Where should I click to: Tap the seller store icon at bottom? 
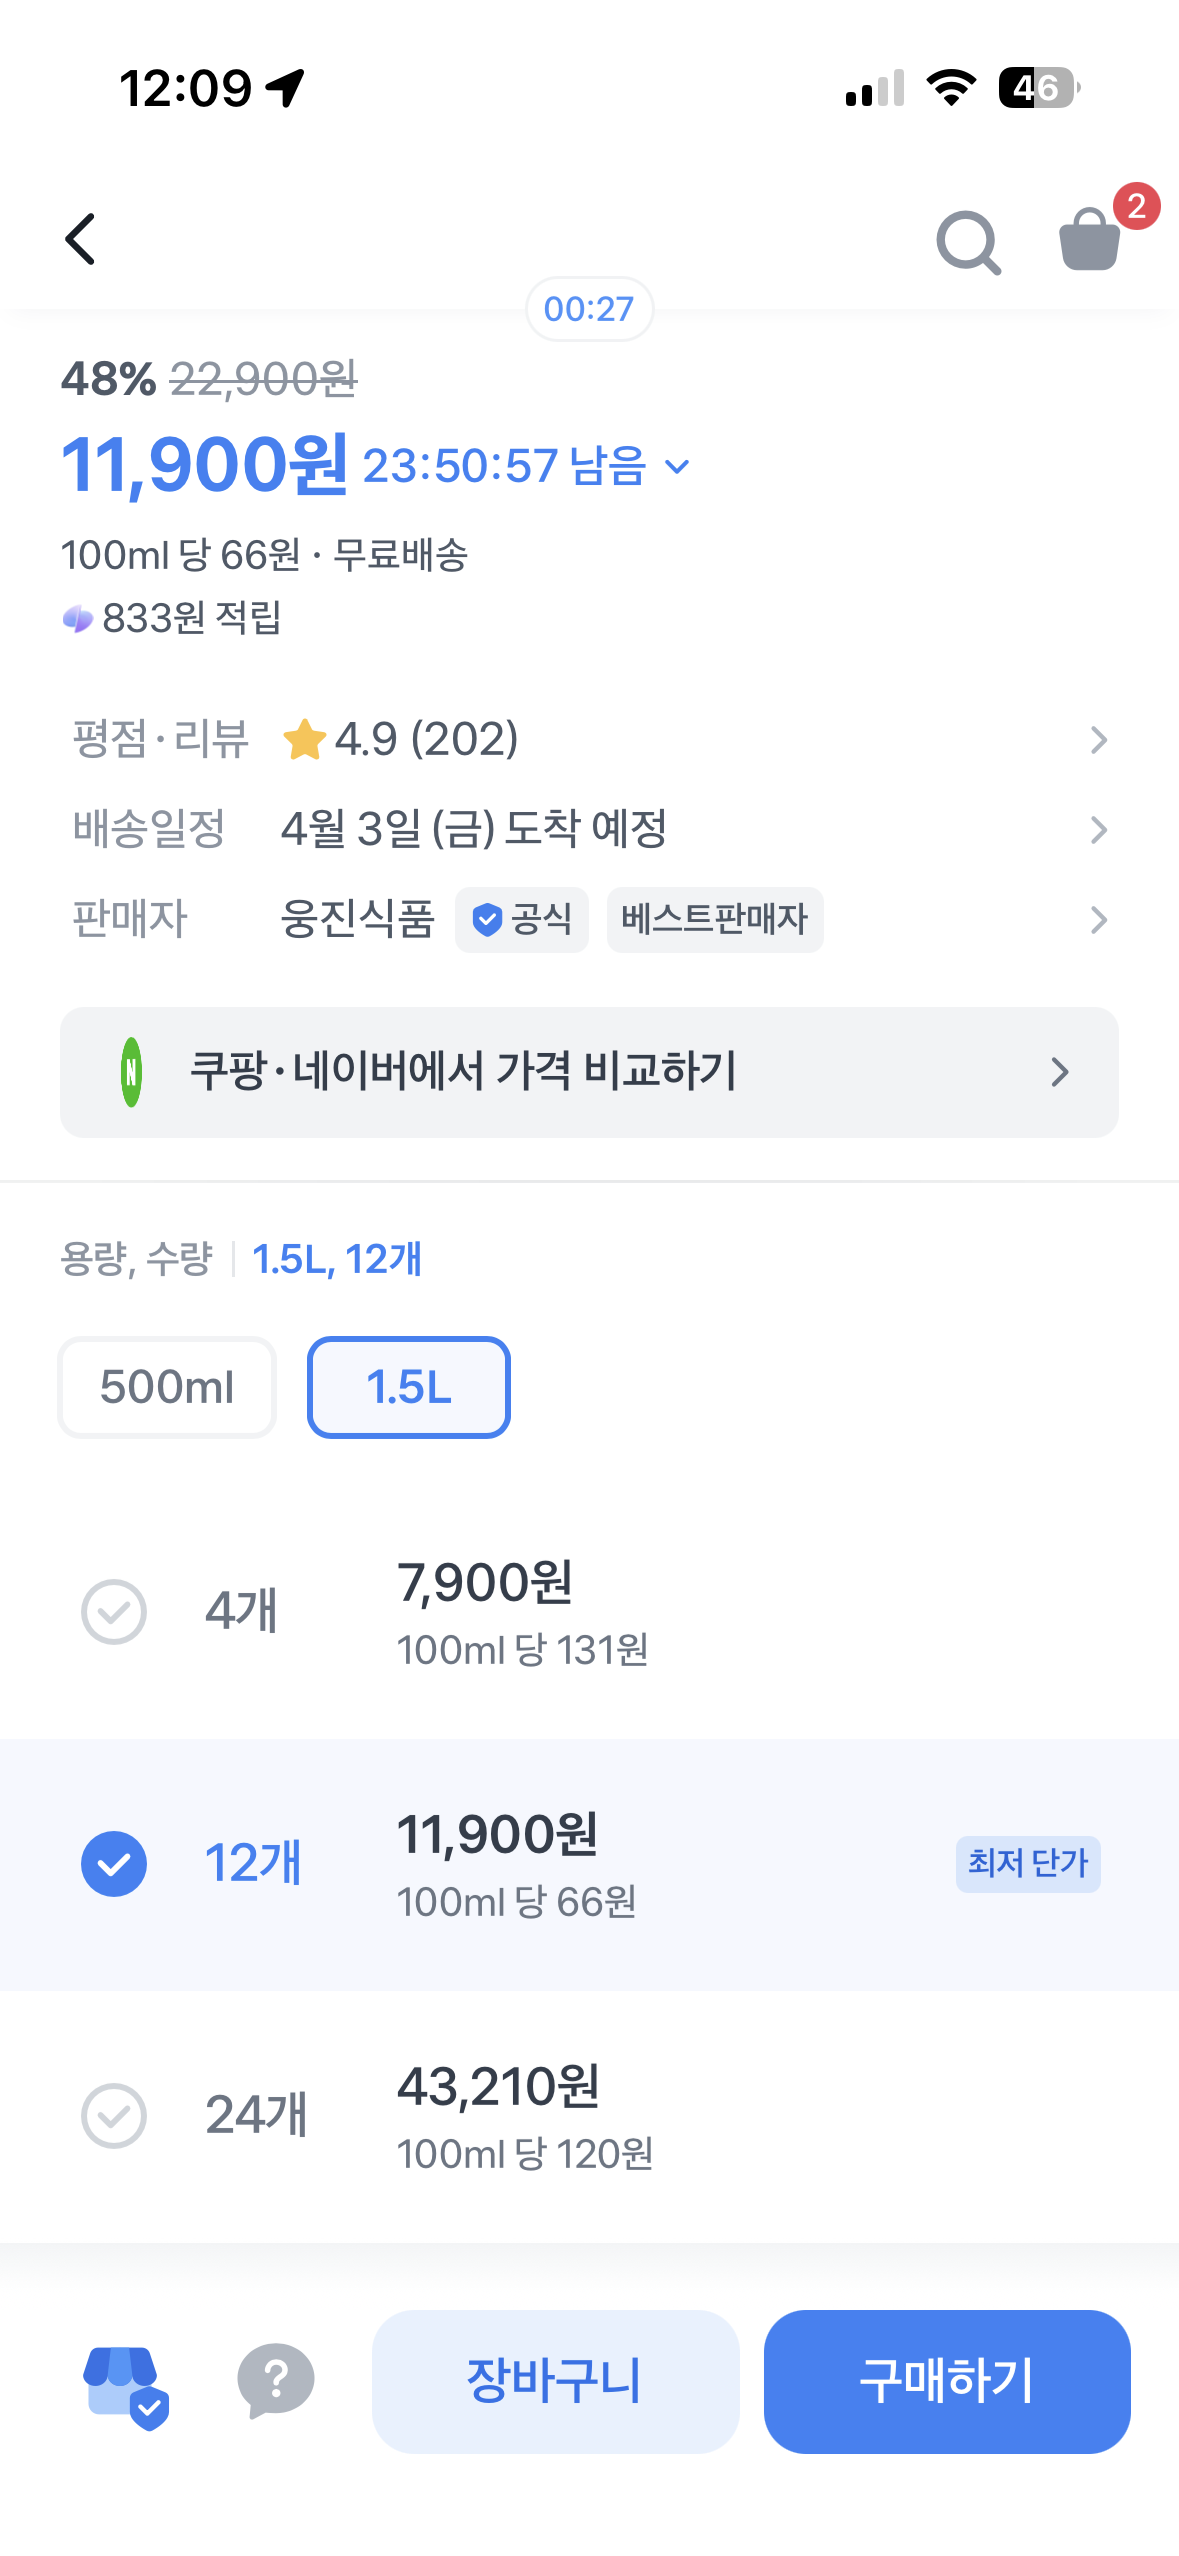tap(125, 2387)
